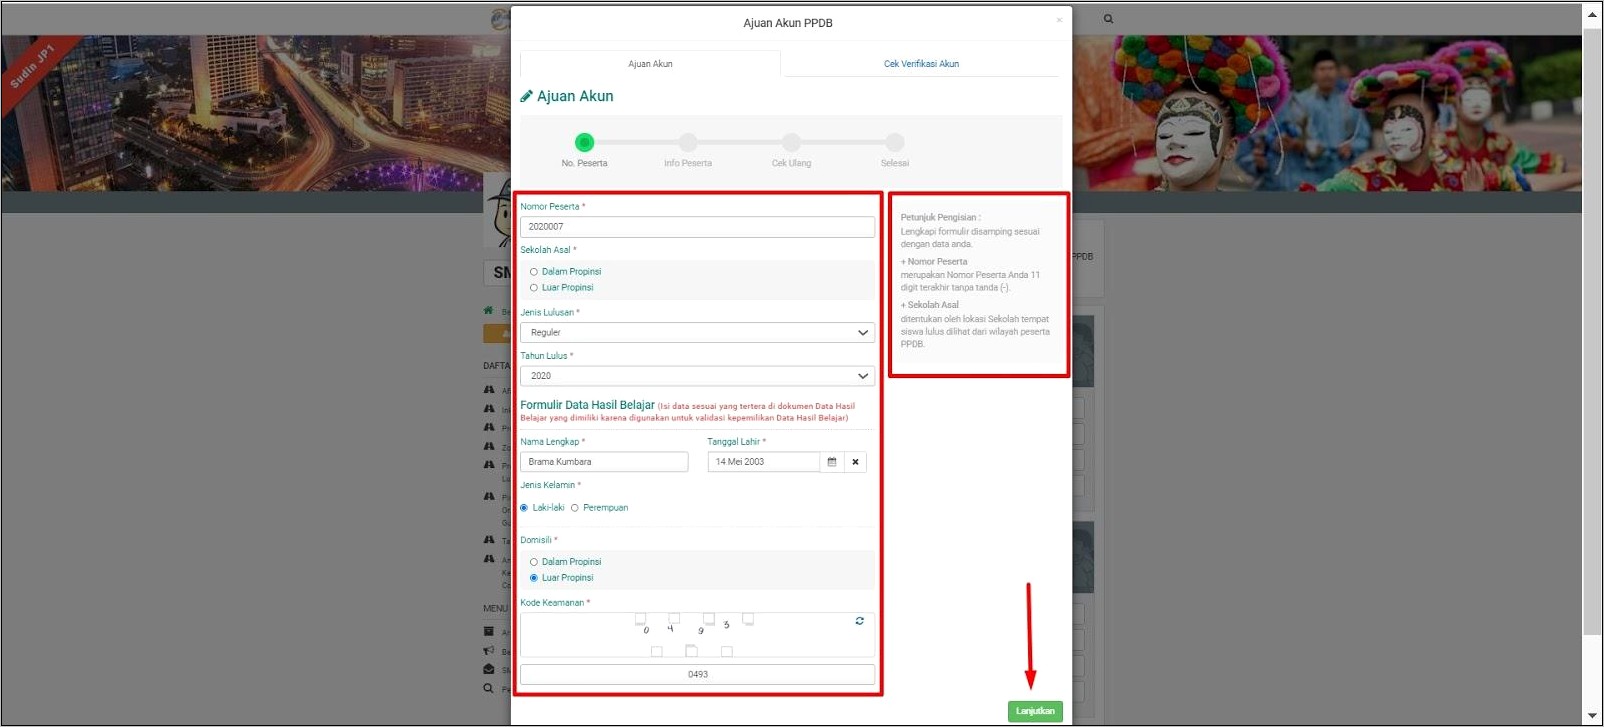Click the search magnifier icon in the top bar
The height and width of the screenshot is (727, 1604).
[x=1108, y=19]
